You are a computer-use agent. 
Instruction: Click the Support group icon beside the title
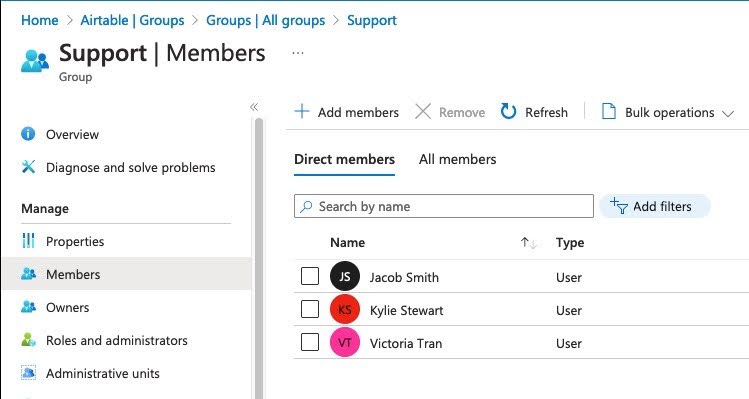[x=35, y=61]
